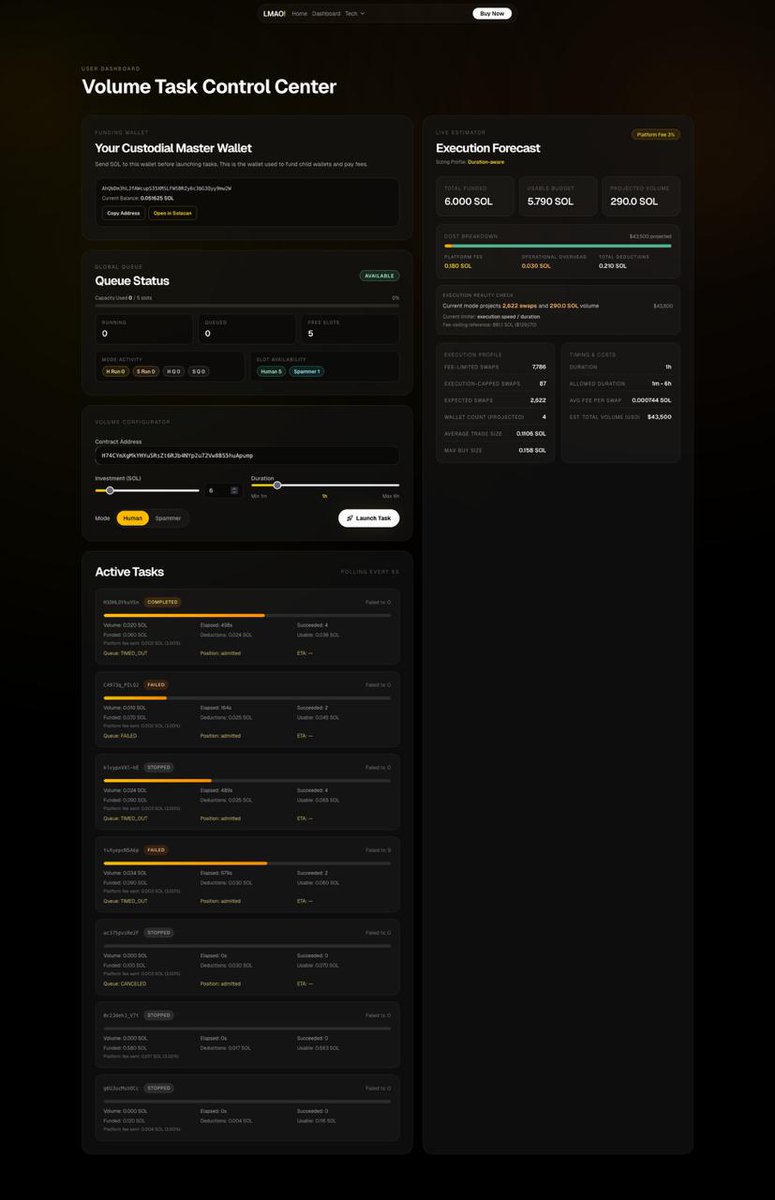
Task: Click the Wallet Count projected value 4
Action: pos(544,416)
